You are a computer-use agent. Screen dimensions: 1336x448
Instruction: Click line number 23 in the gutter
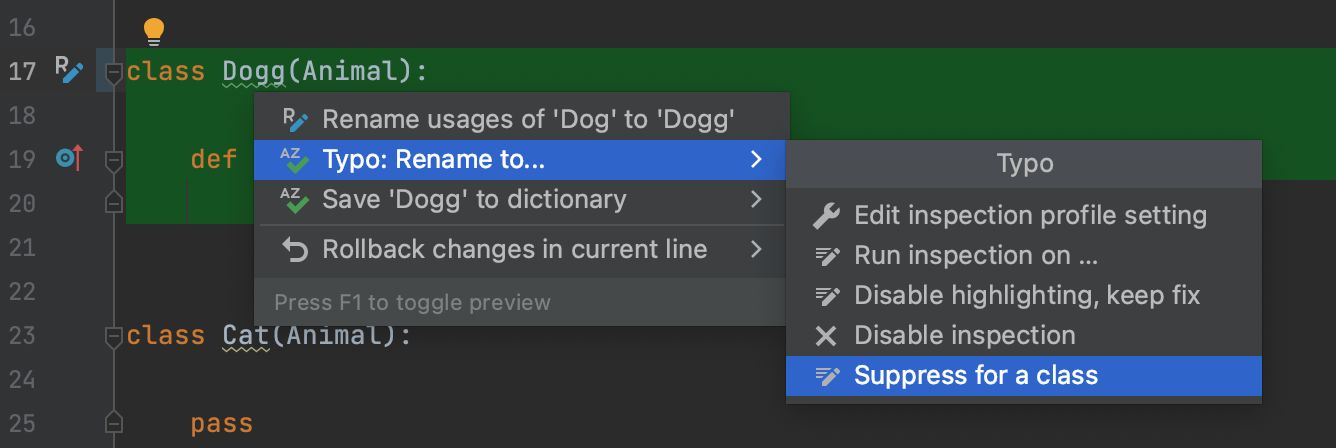(22, 335)
